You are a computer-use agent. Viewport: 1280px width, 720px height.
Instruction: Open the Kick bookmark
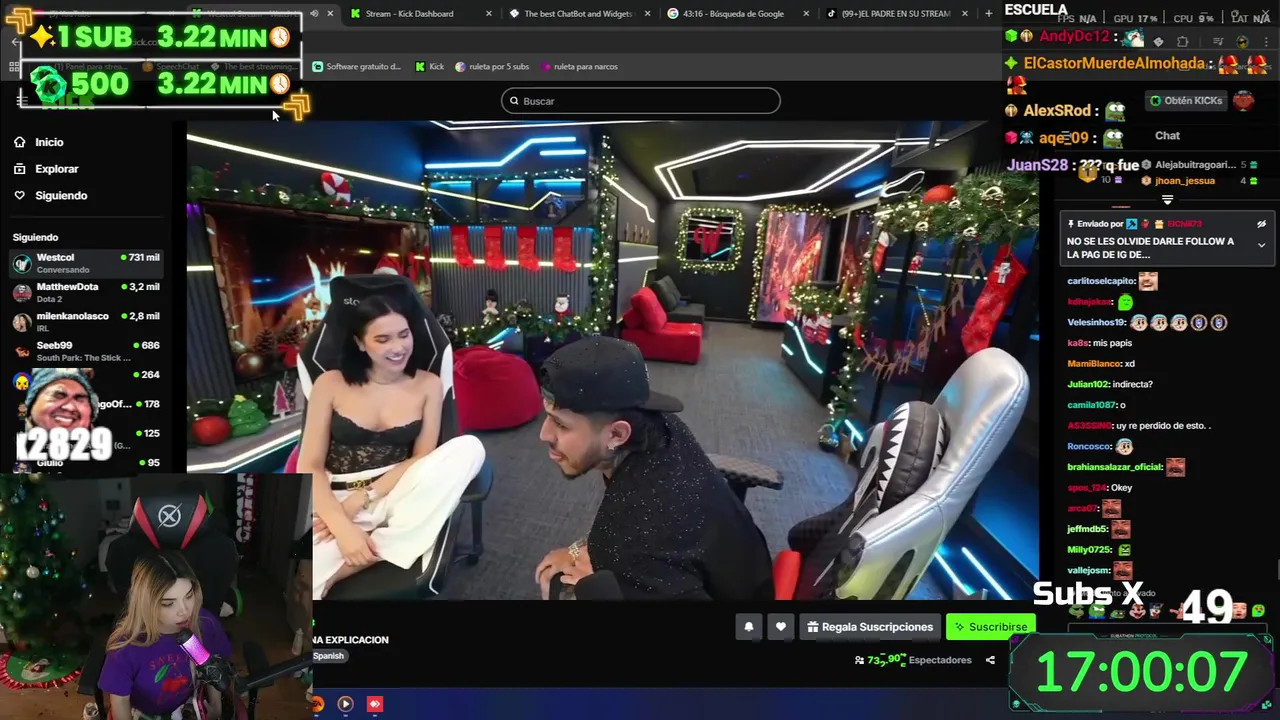430,67
